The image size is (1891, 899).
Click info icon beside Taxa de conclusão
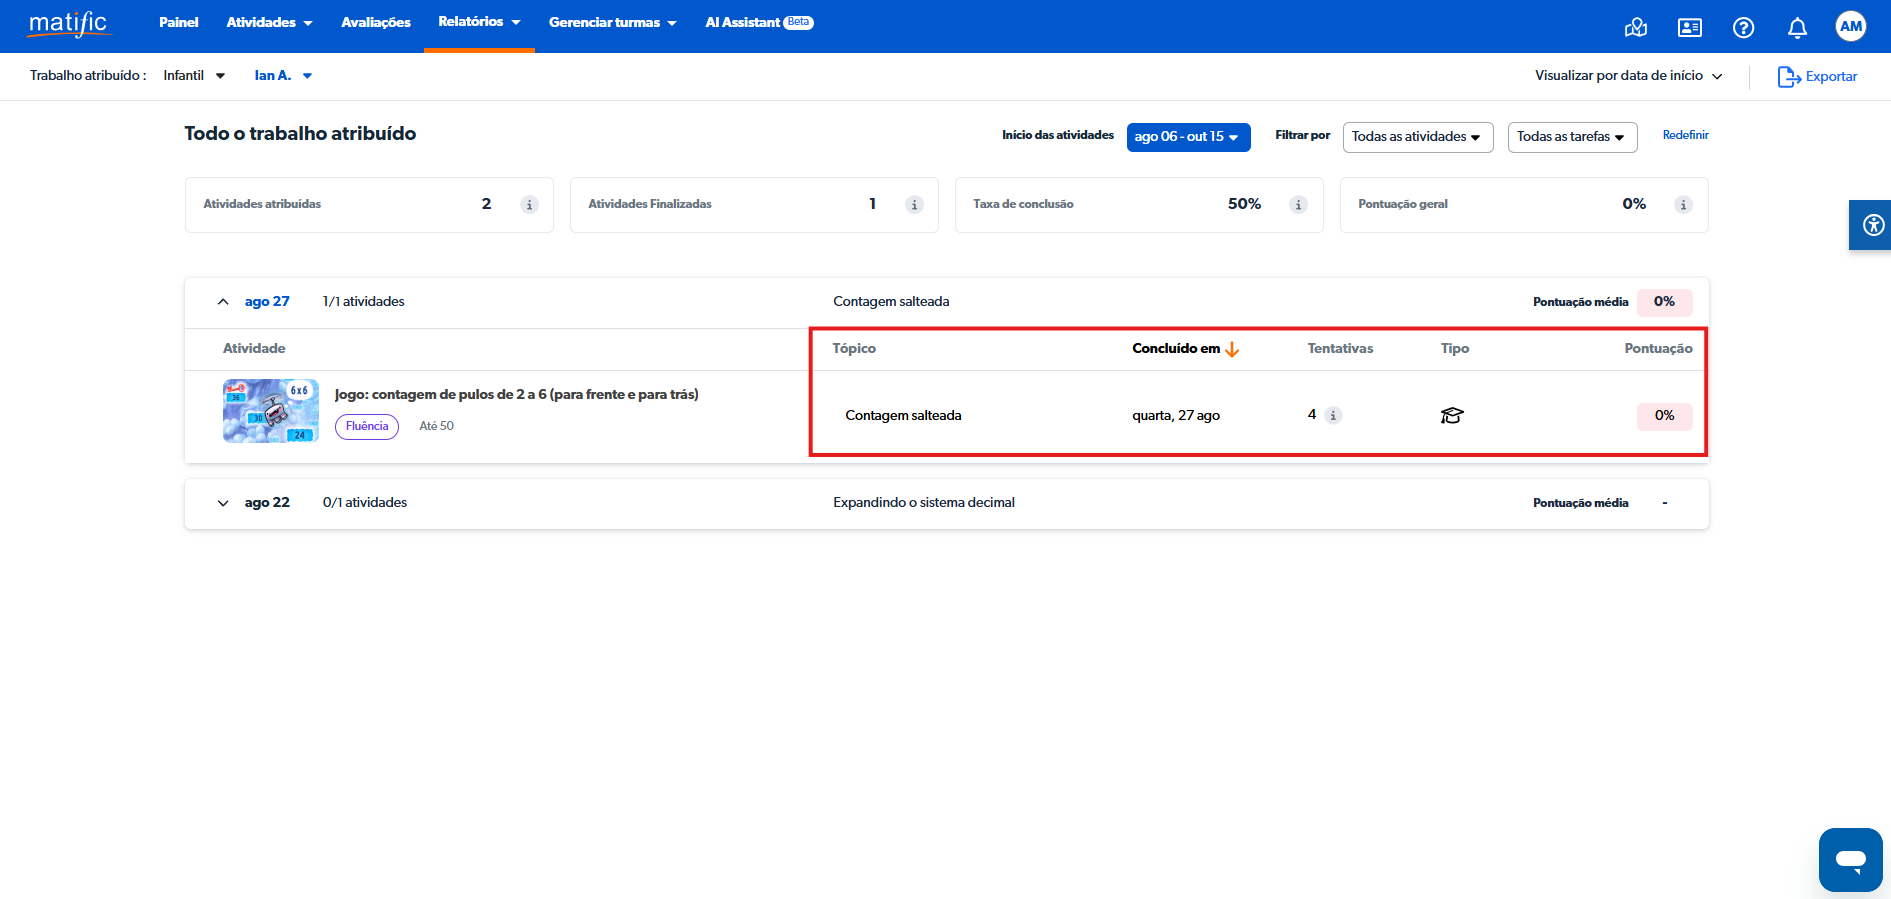pyautogui.click(x=1298, y=205)
